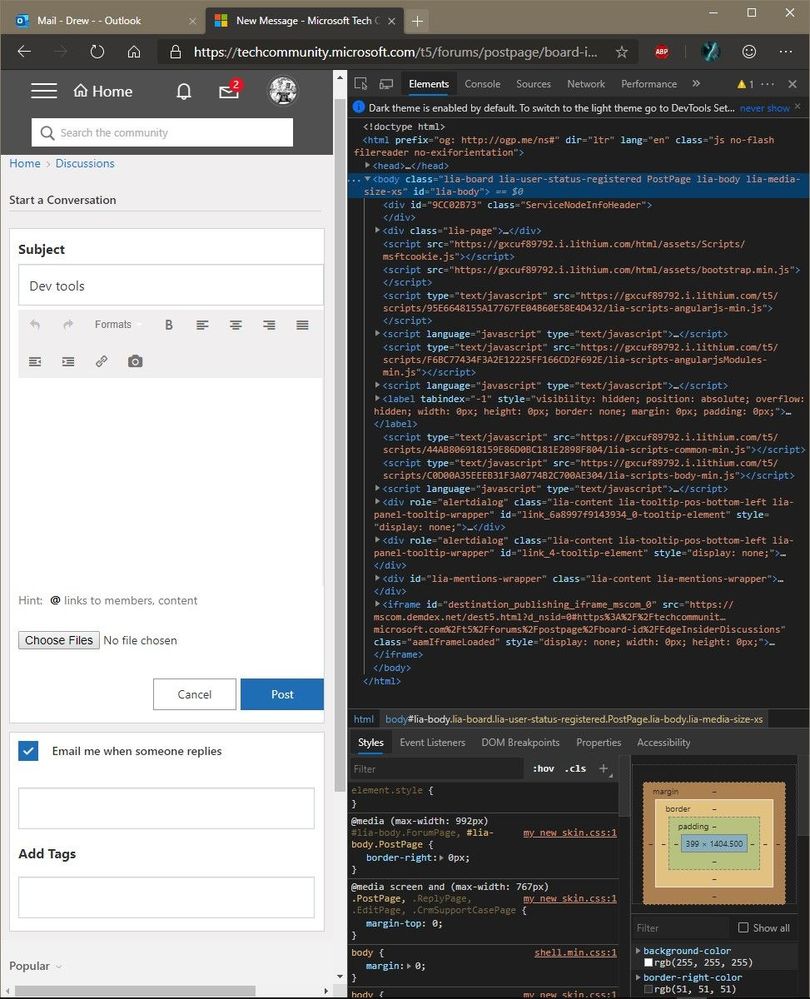Expand the iframe destination_publishing node
Viewport: 810px width, 999px height.
tap(377, 604)
